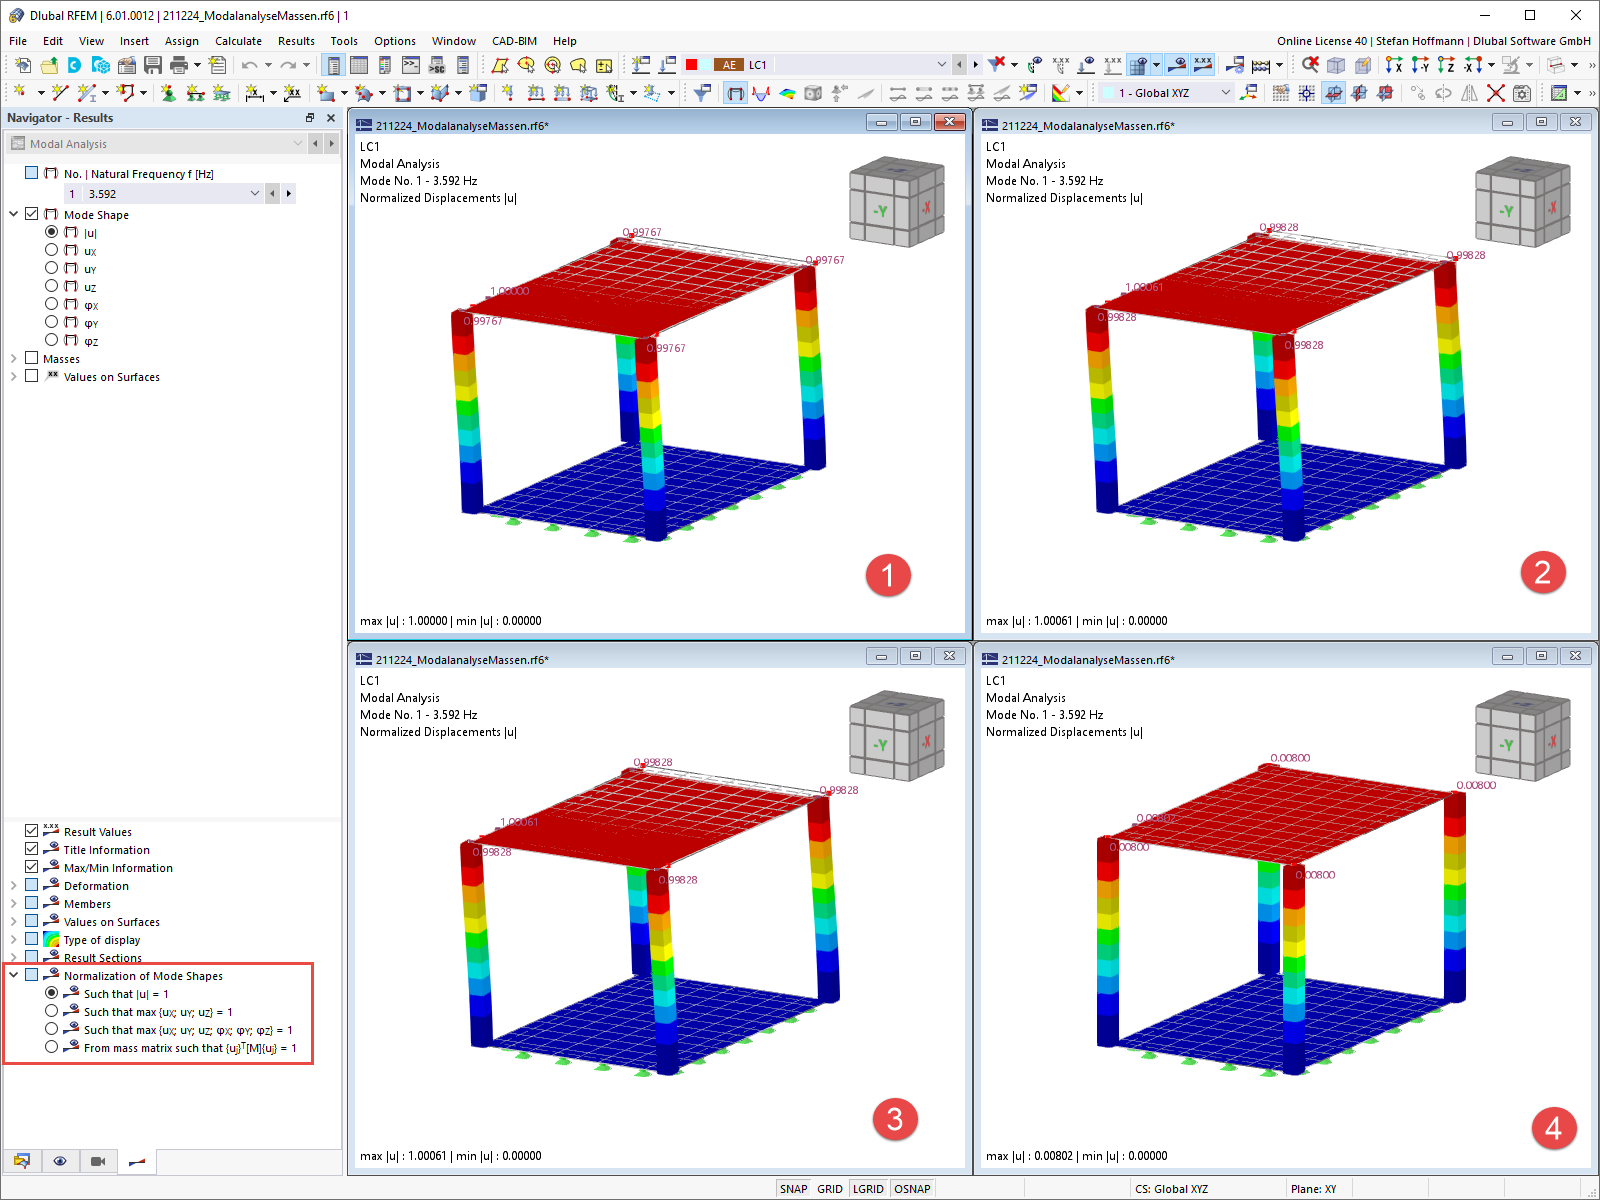
Task: Click the mirror tool icon
Action: 1470,93
